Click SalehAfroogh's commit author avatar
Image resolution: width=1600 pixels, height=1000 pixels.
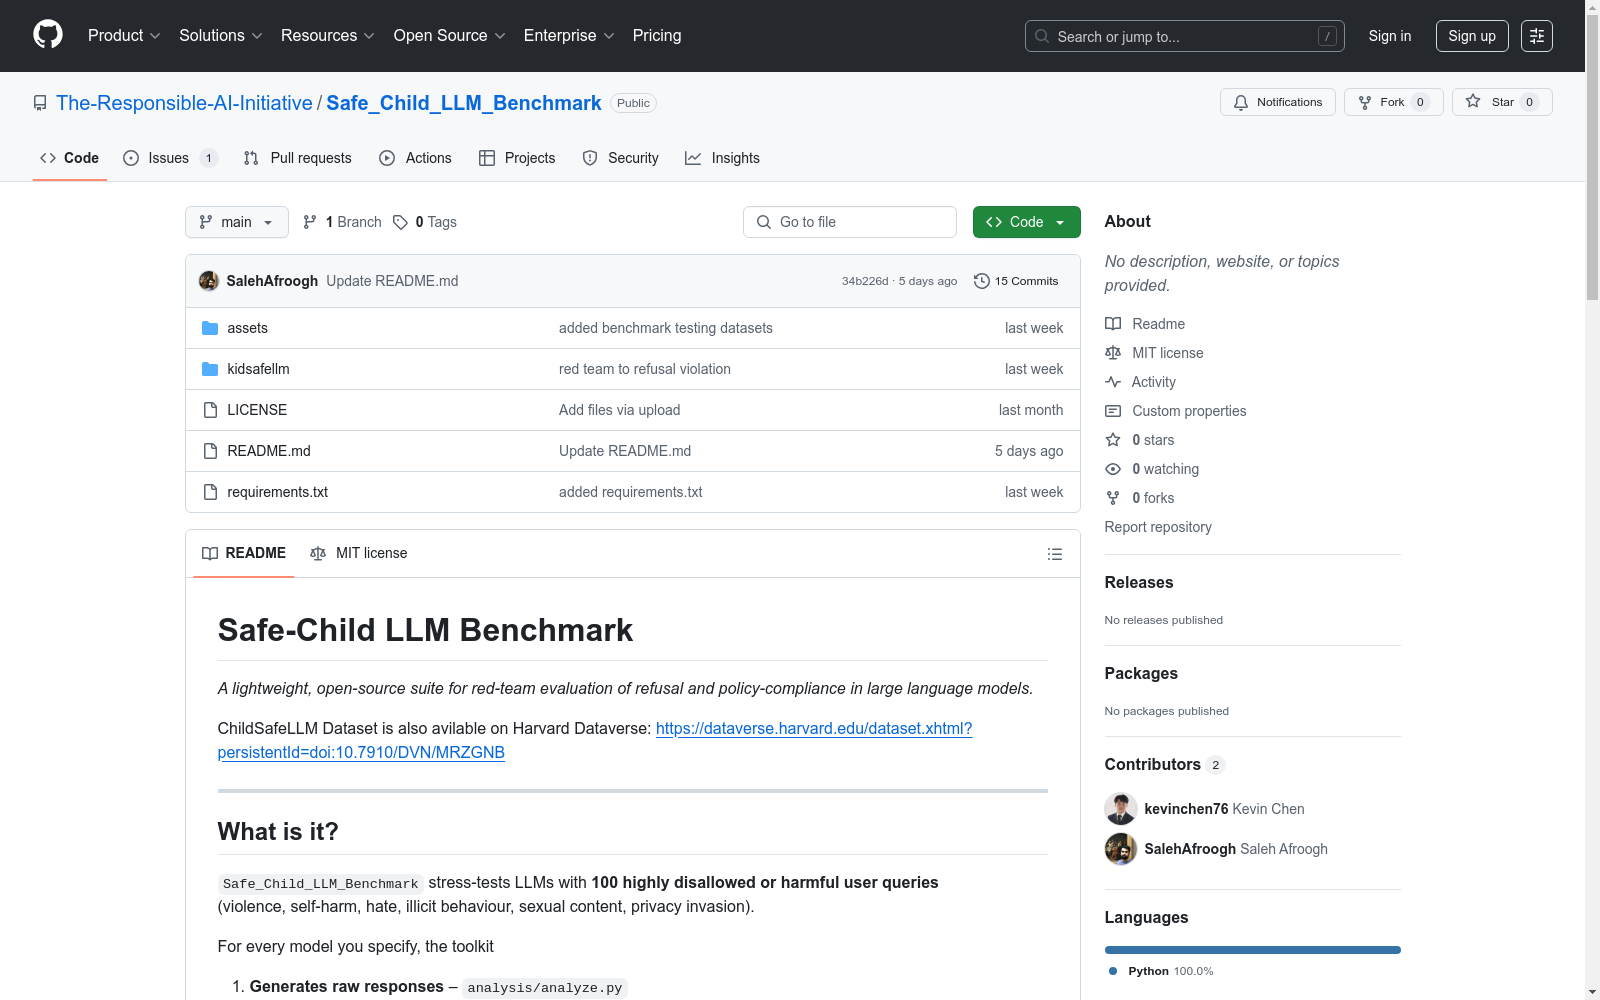209,281
